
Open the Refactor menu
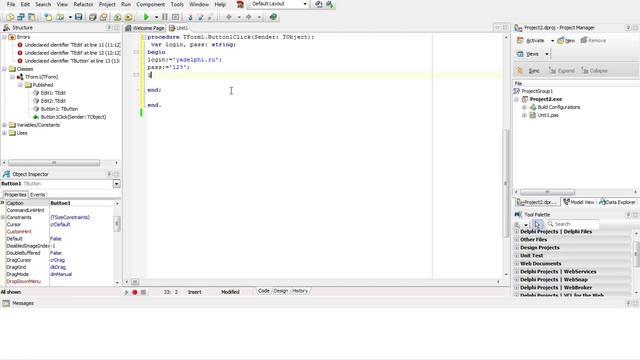click(x=83, y=4)
